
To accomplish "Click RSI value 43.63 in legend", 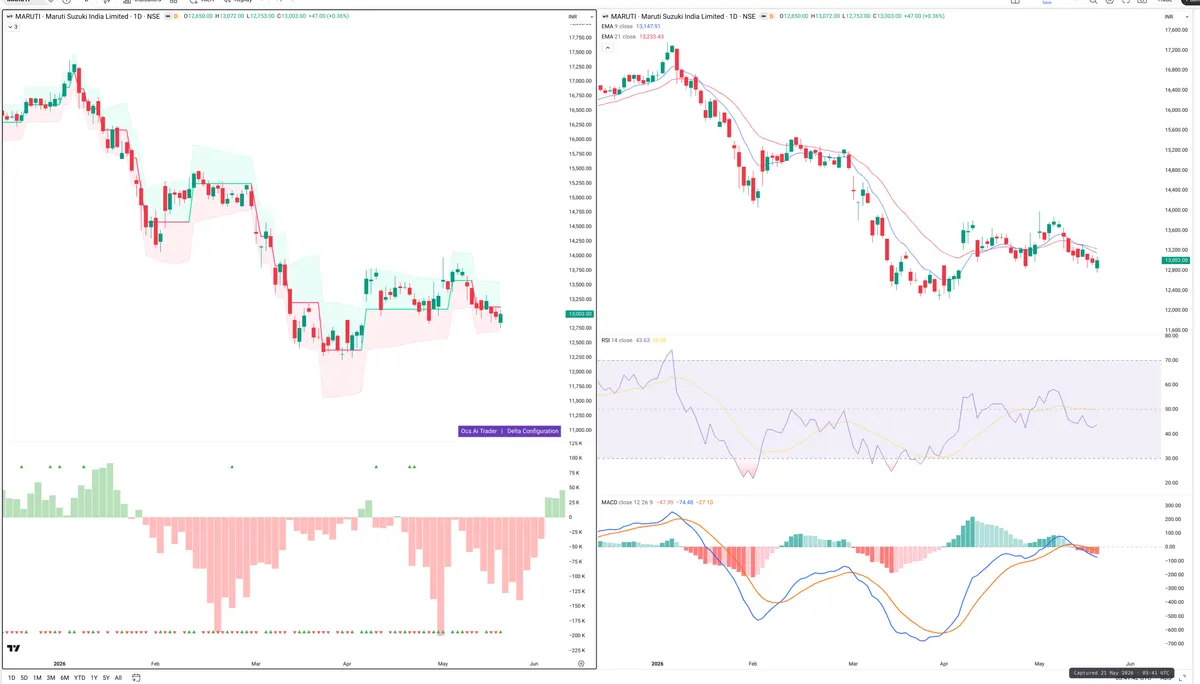I will (643, 340).
